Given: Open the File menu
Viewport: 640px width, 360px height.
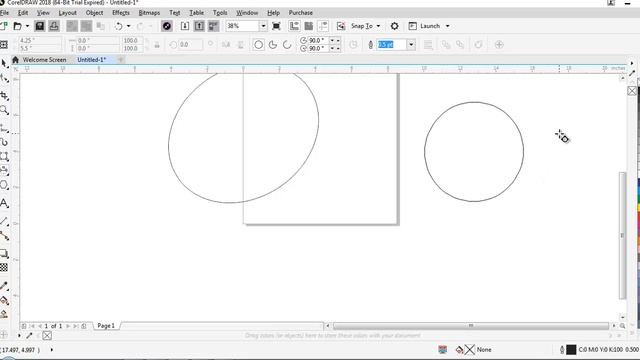Looking at the screenshot, I should pyautogui.click(x=4, y=13).
